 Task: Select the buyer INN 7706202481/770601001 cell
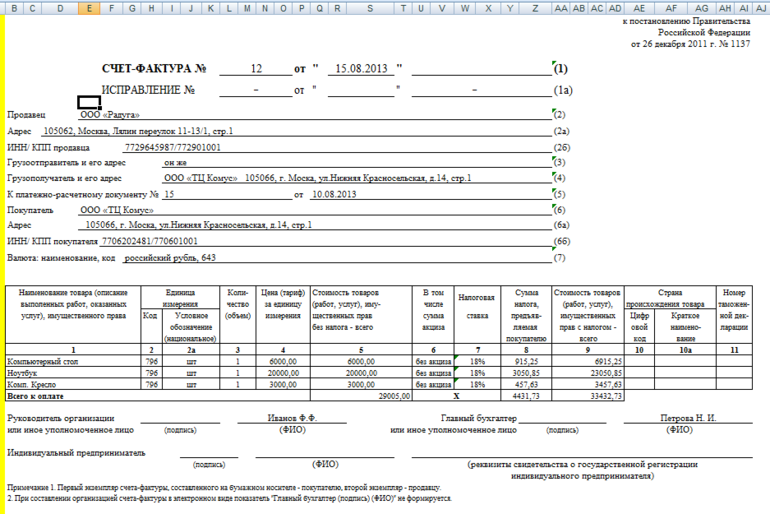(148, 241)
